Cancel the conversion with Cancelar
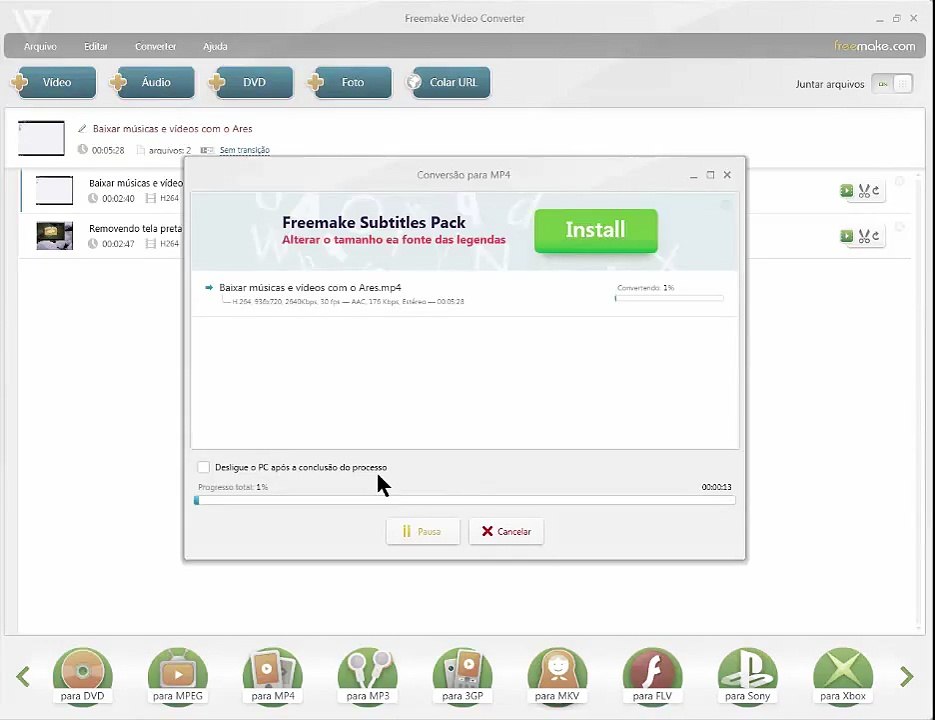 tap(506, 531)
